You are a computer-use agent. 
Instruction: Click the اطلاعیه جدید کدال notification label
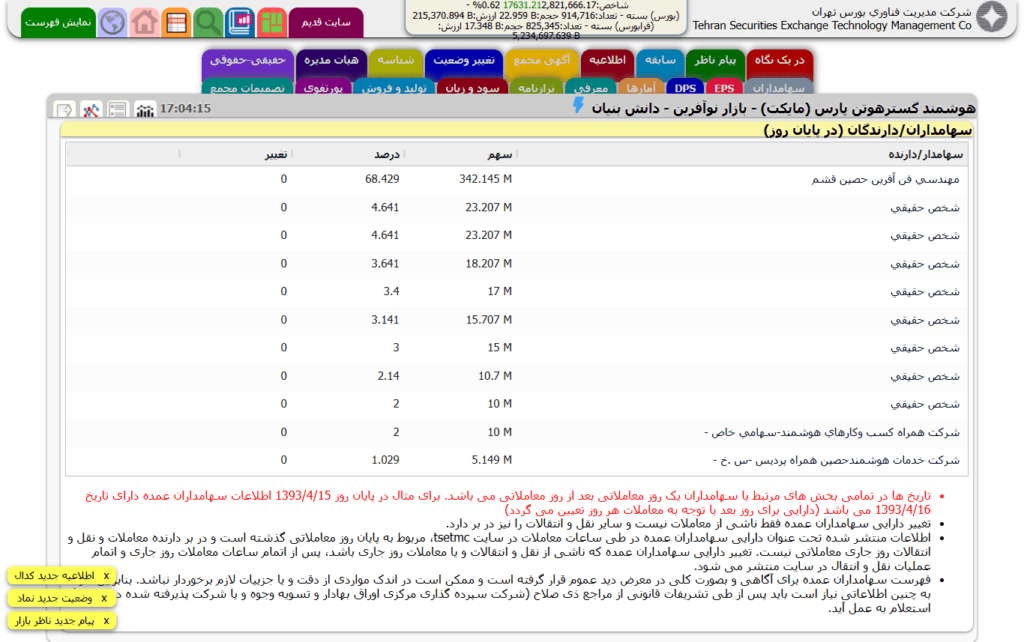click(55, 575)
